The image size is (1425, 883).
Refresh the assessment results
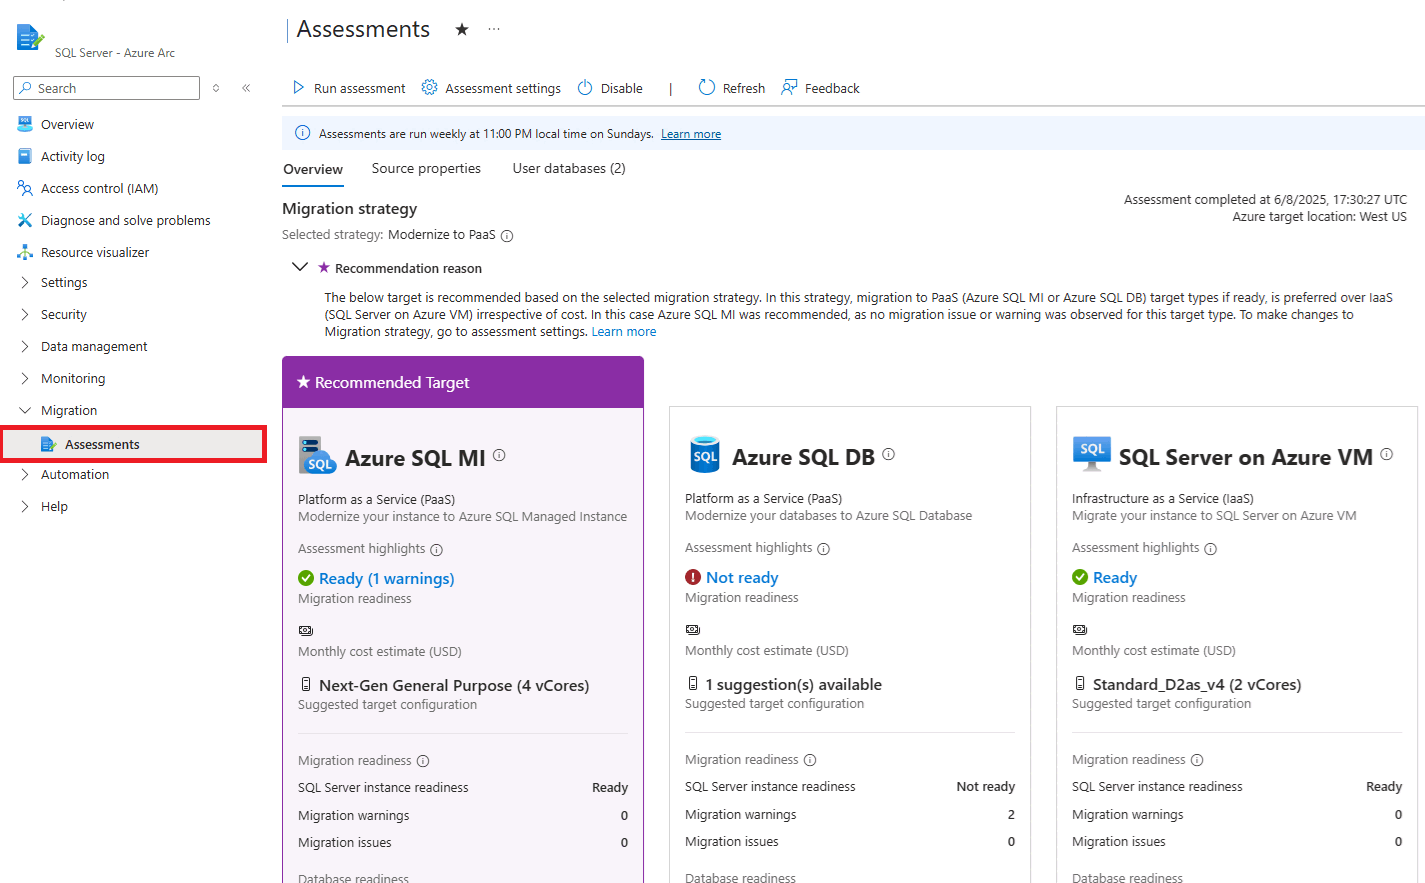click(x=731, y=88)
